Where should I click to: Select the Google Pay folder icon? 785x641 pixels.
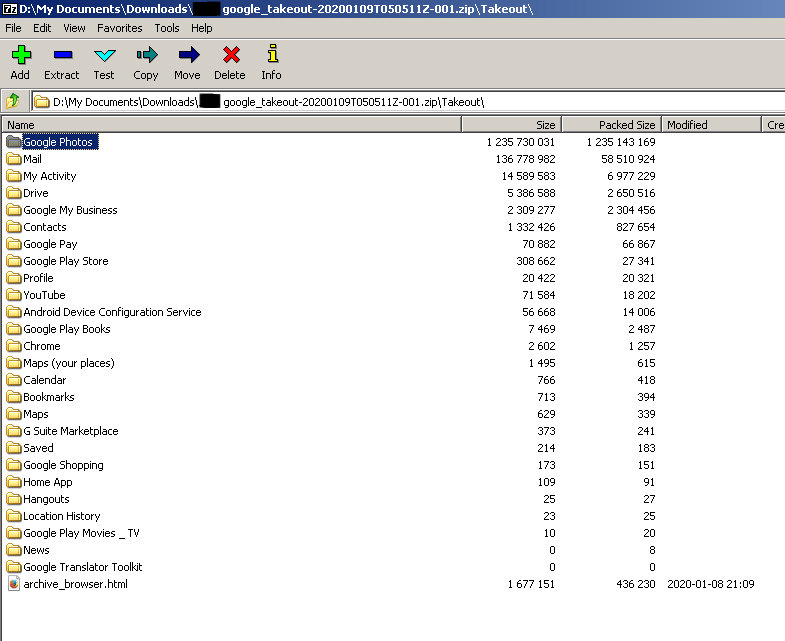click(14, 244)
